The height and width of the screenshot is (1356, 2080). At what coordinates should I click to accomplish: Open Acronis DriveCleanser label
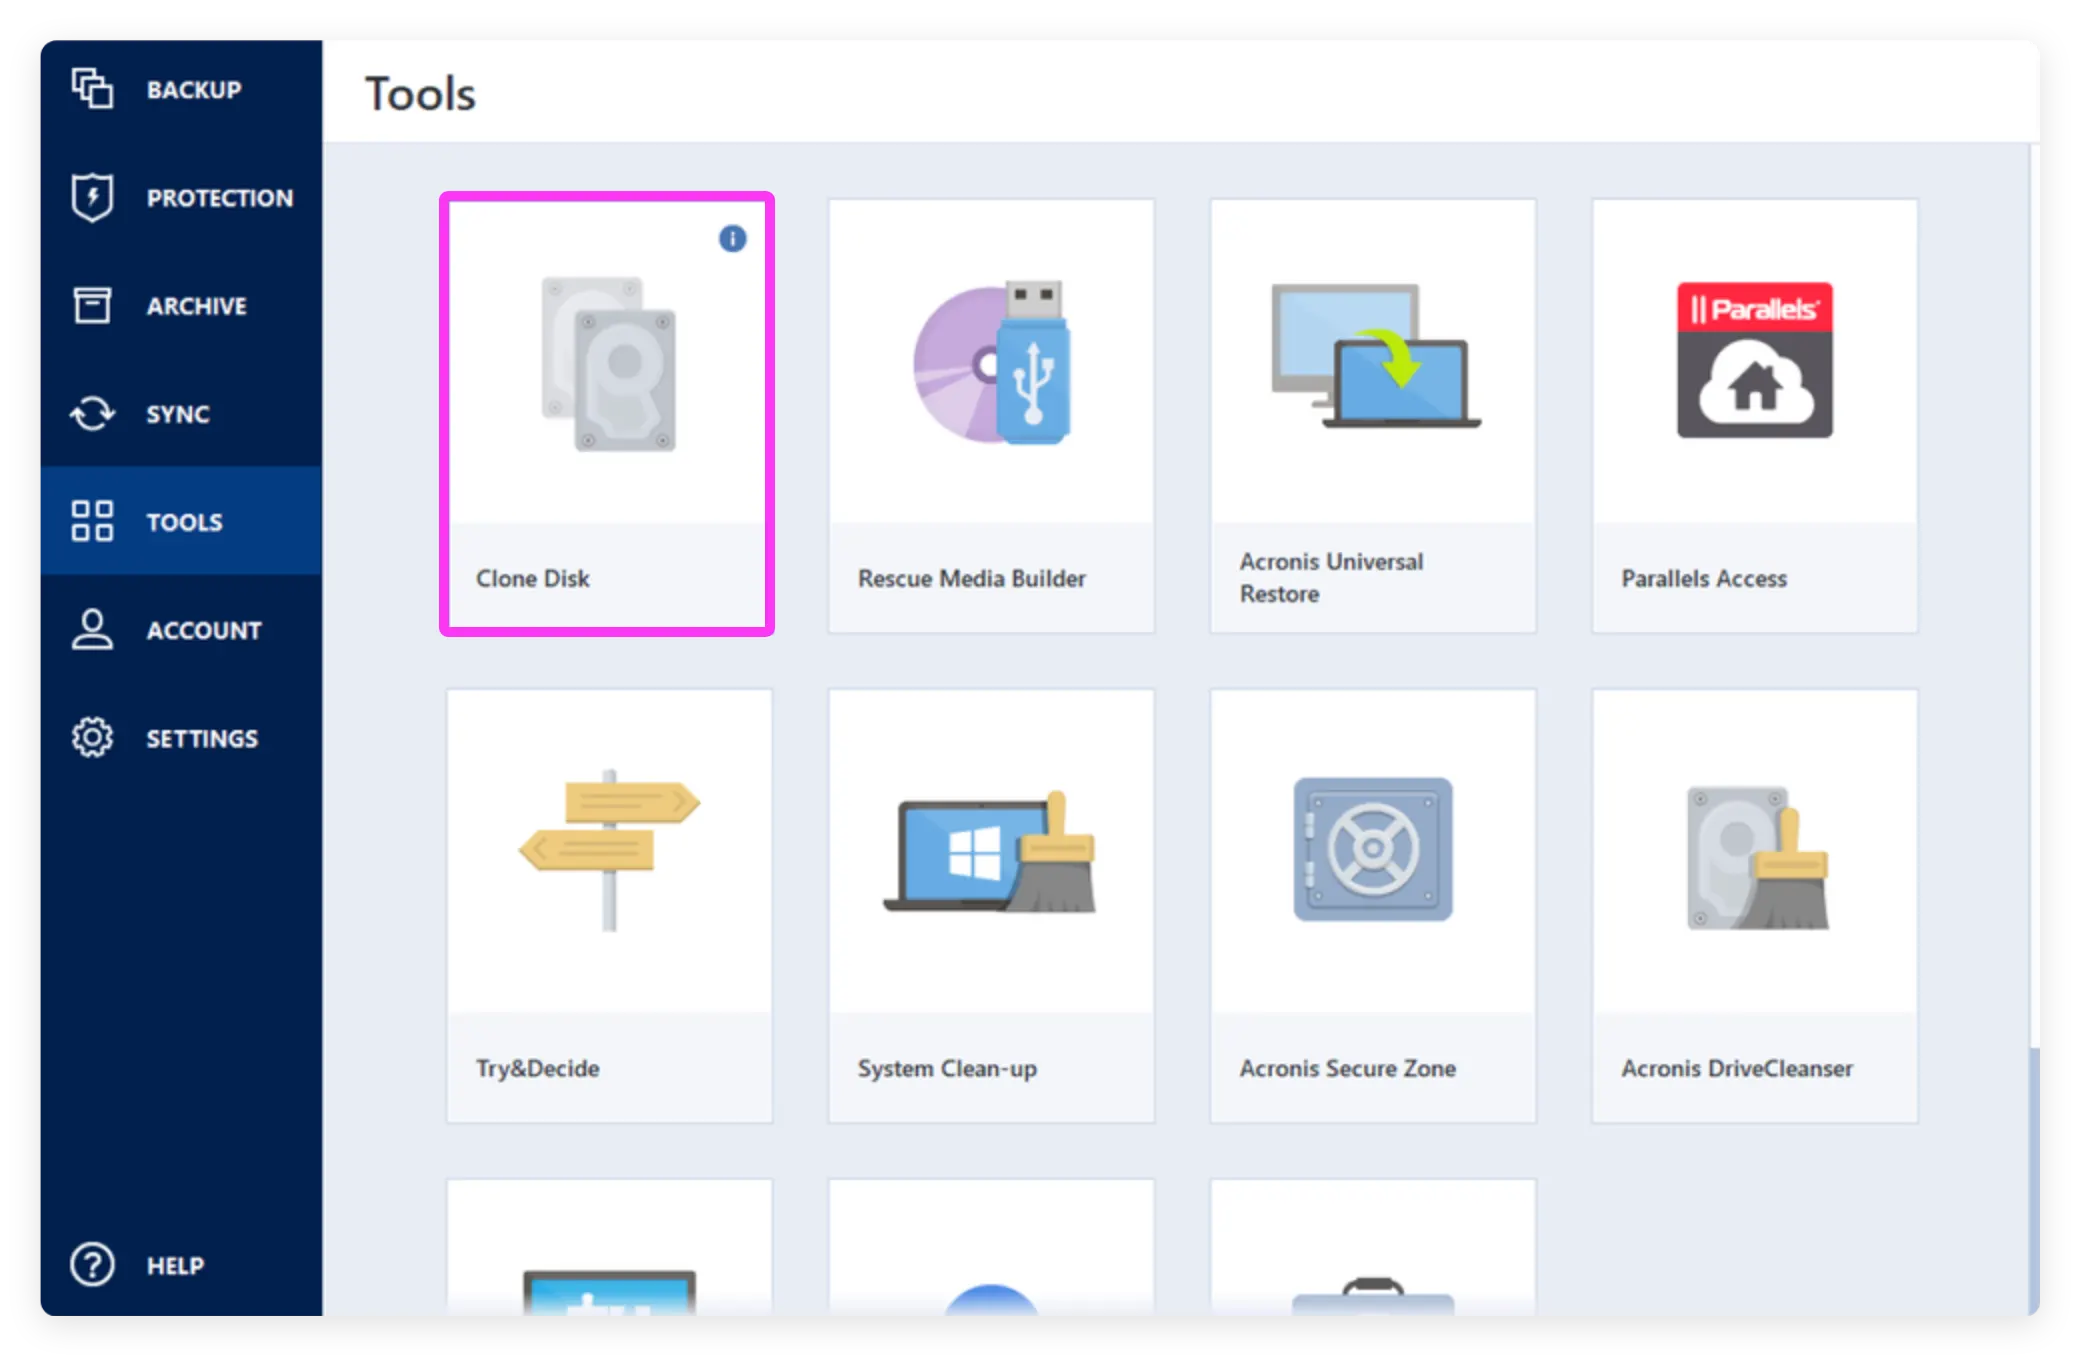click(1737, 1068)
